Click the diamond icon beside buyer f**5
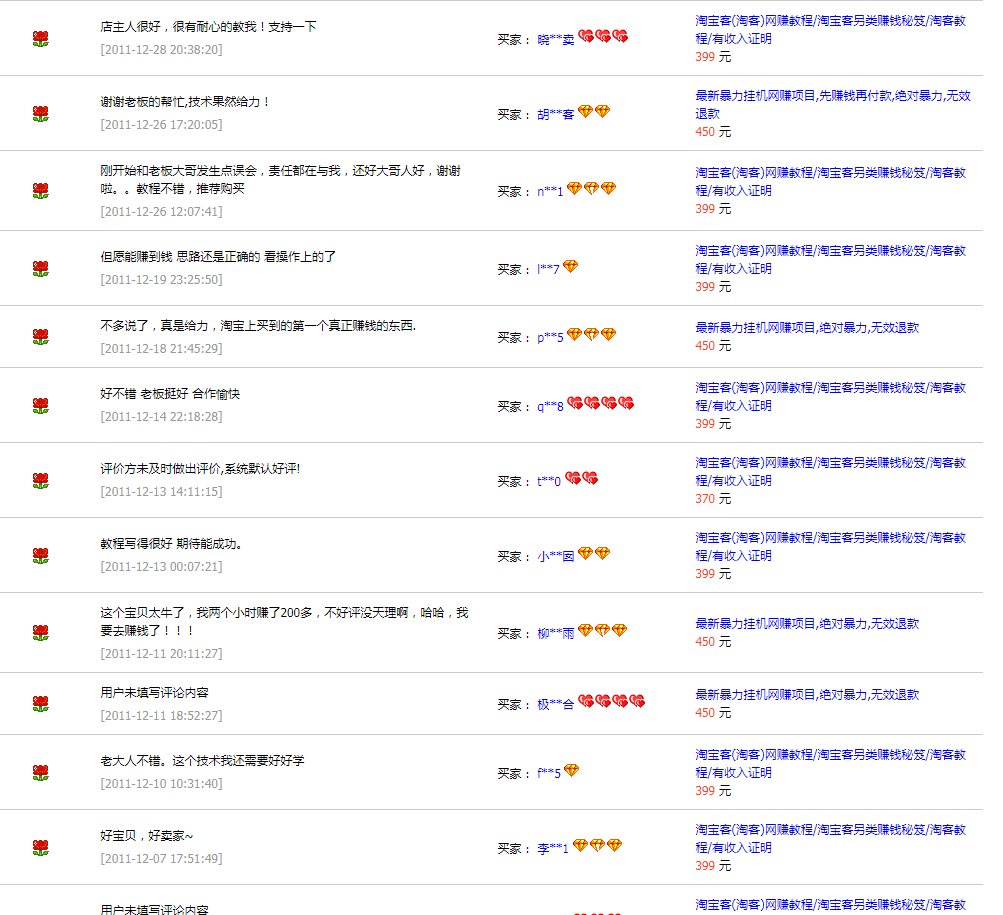The width and height of the screenshot is (1003, 915). pyautogui.click(x=571, y=771)
